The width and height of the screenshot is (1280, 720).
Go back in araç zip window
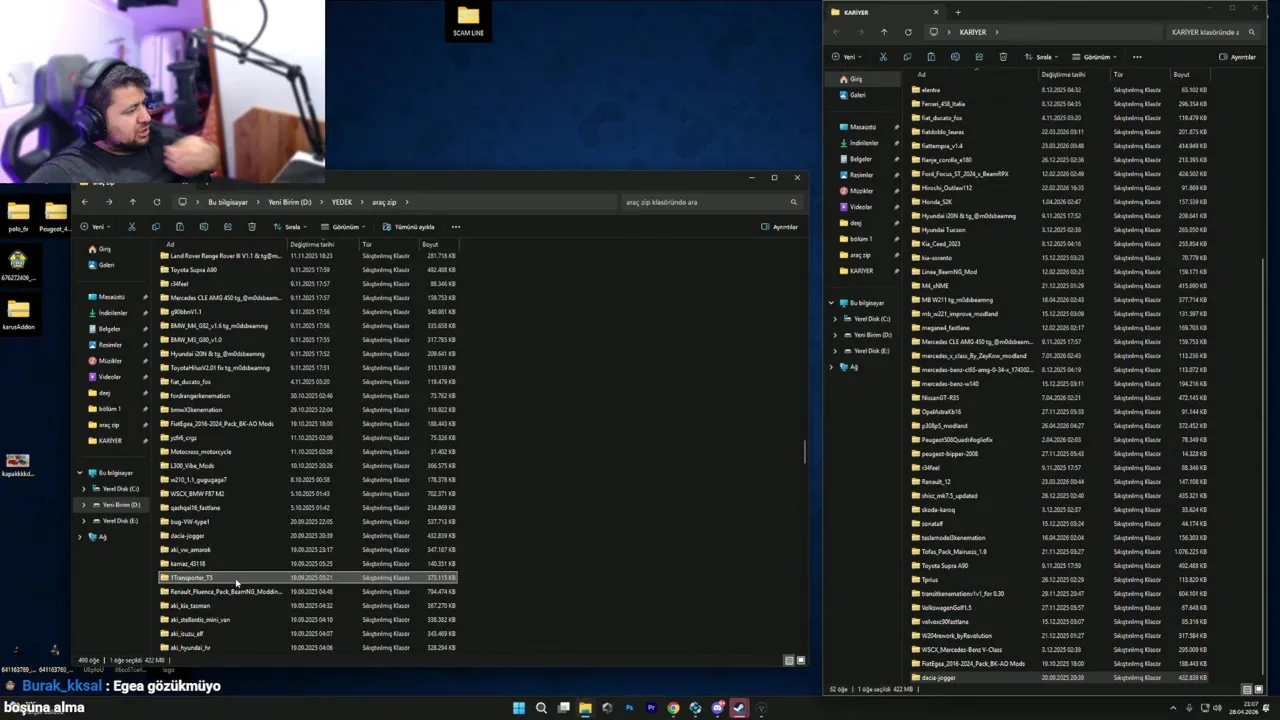click(x=84, y=202)
